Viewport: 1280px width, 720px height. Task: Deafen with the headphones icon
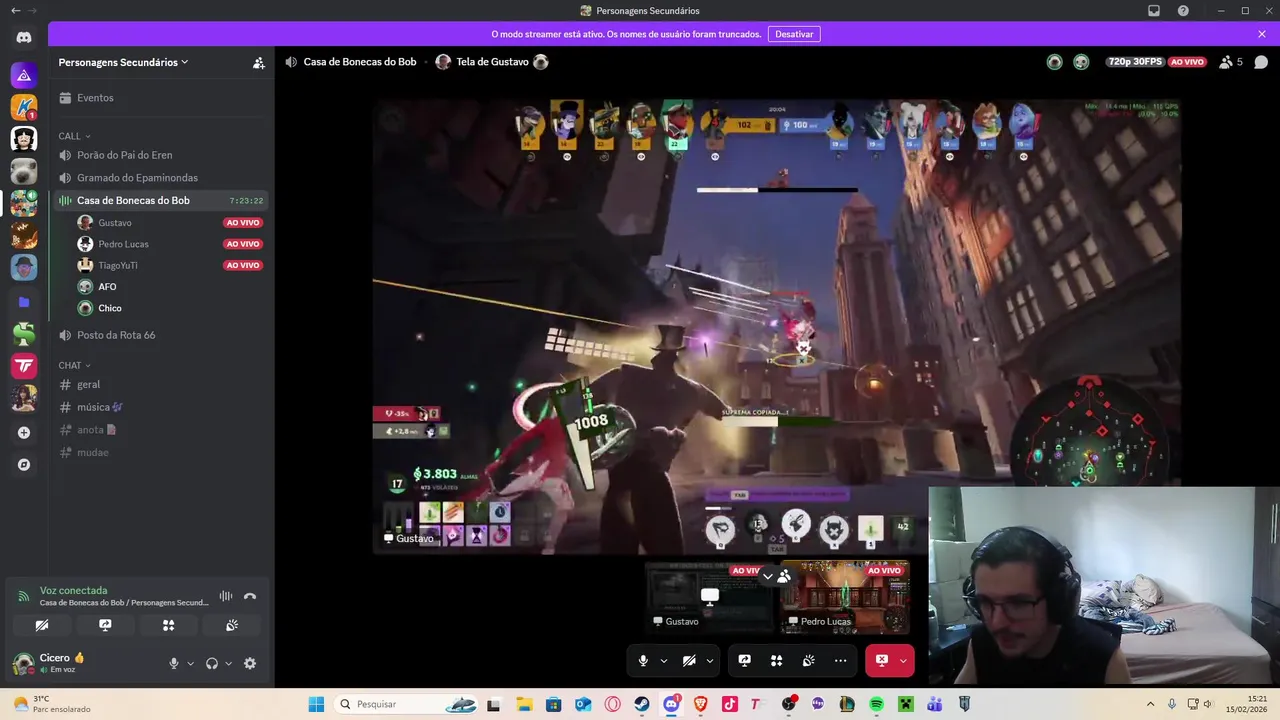click(x=212, y=663)
